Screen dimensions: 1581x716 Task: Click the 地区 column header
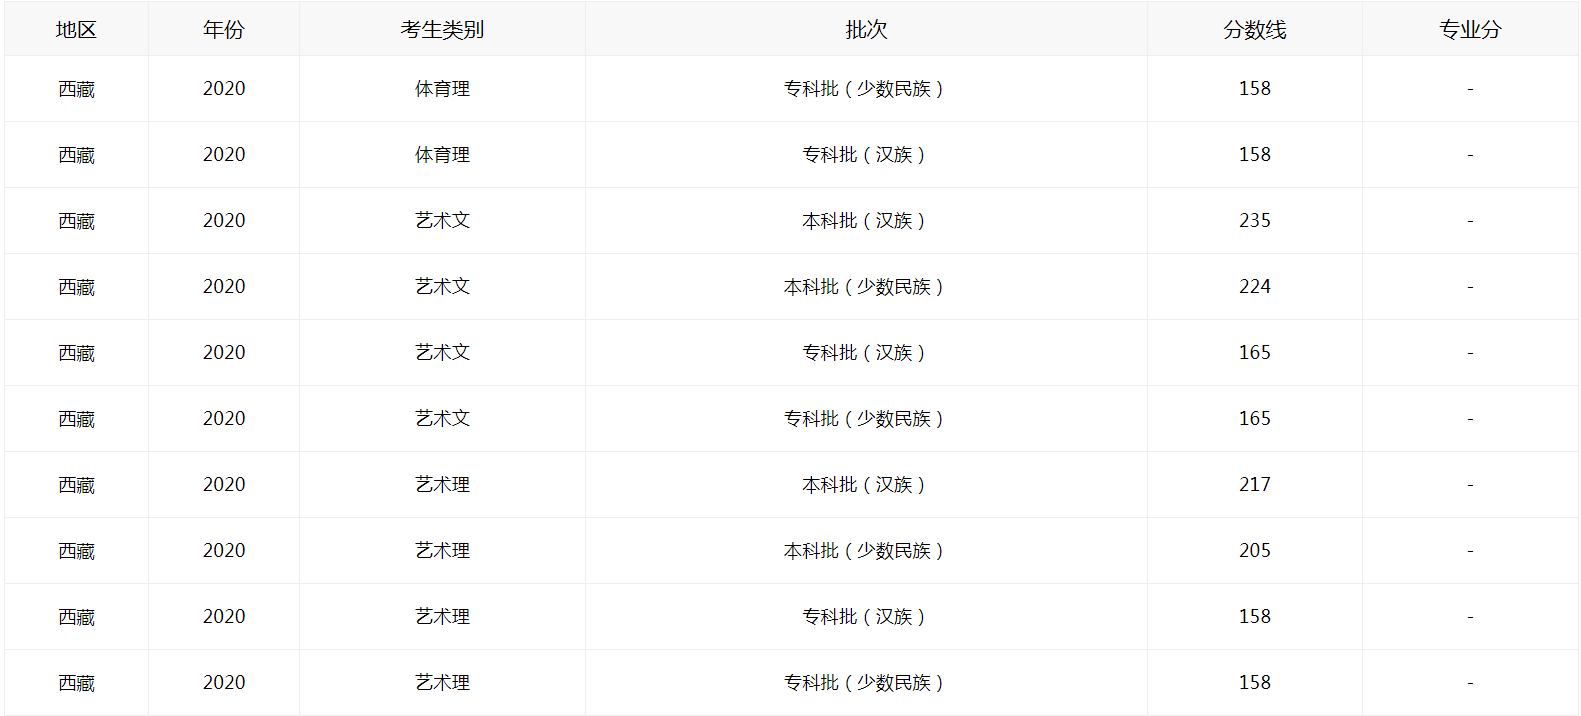(x=76, y=30)
